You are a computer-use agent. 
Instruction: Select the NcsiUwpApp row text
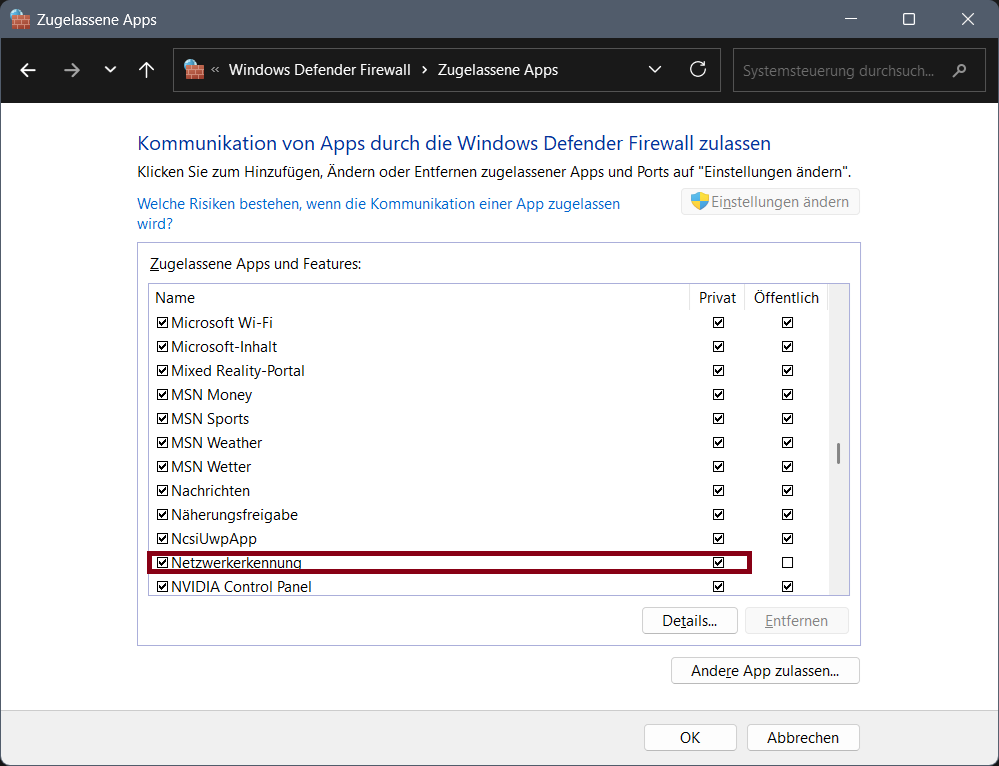pyautogui.click(x=214, y=538)
